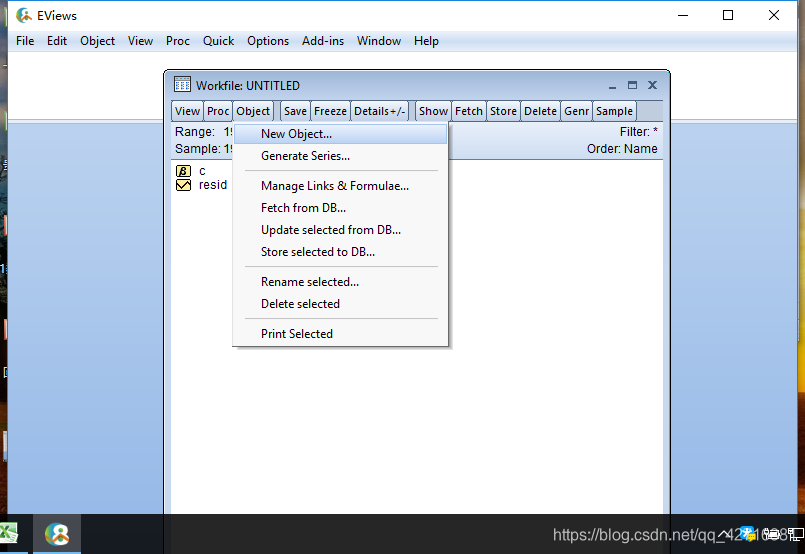Screen dimensions: 805x554
Task: Toggle Details+/- in the workfile toolbar
Action: [x=379, y=111]
